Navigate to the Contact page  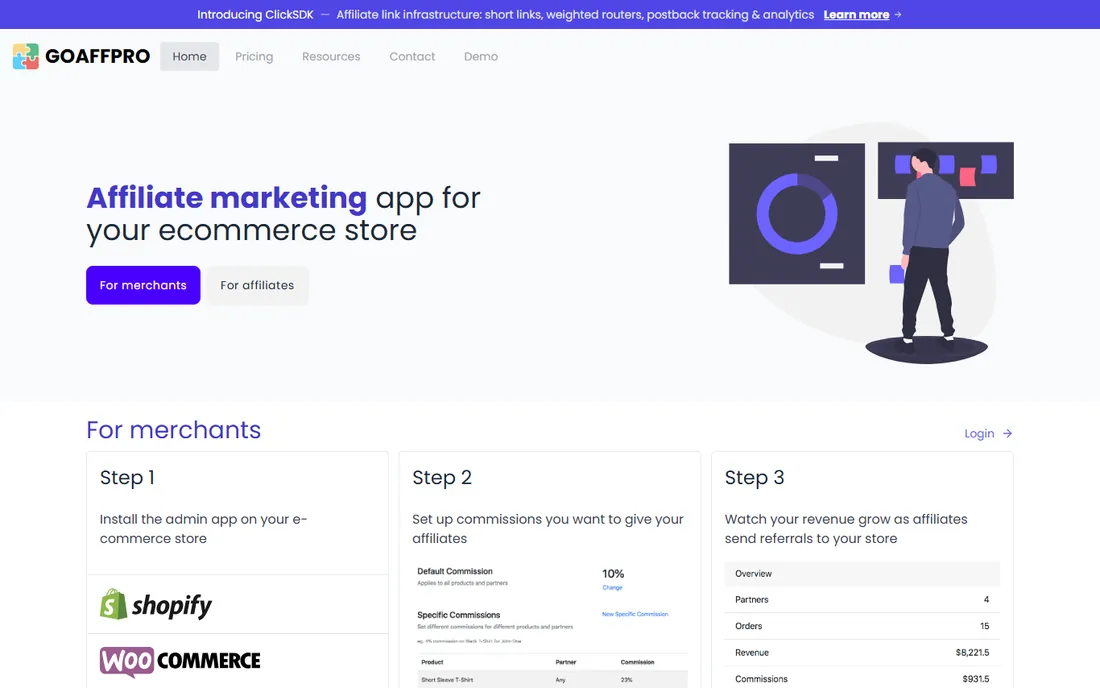pos(412,56)
